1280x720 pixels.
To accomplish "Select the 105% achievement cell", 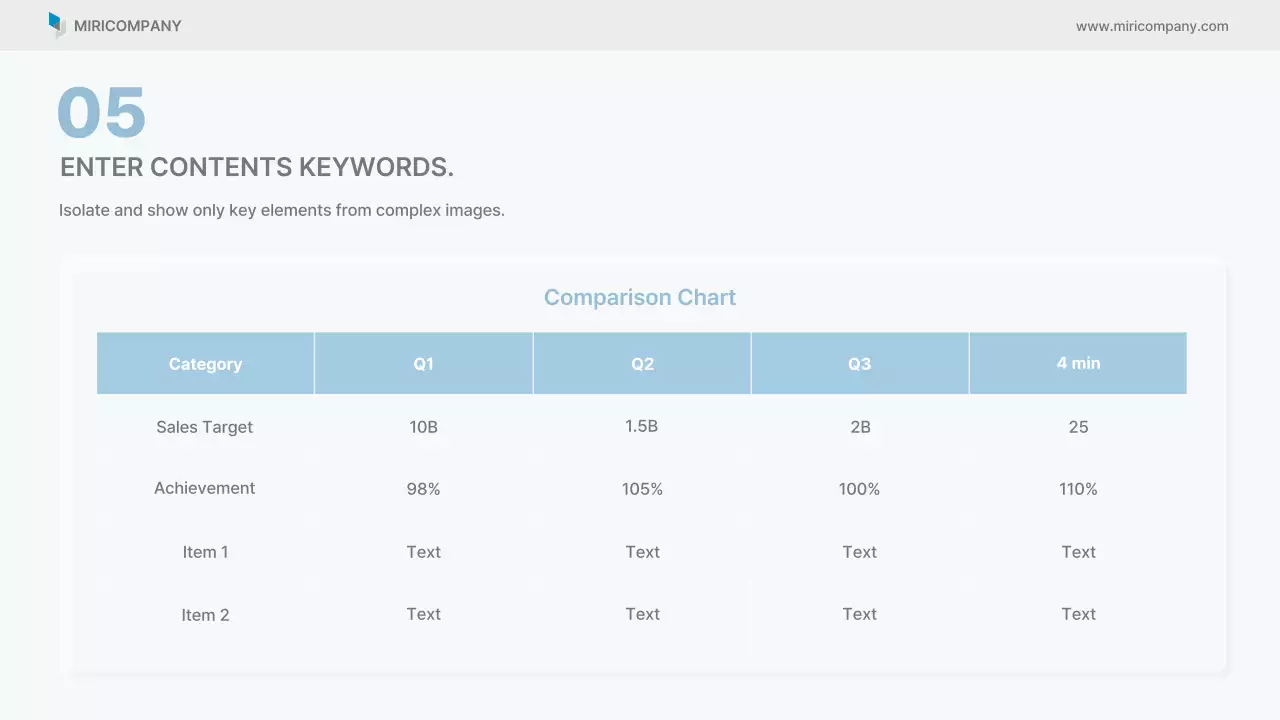I will [x=642, y=489].
